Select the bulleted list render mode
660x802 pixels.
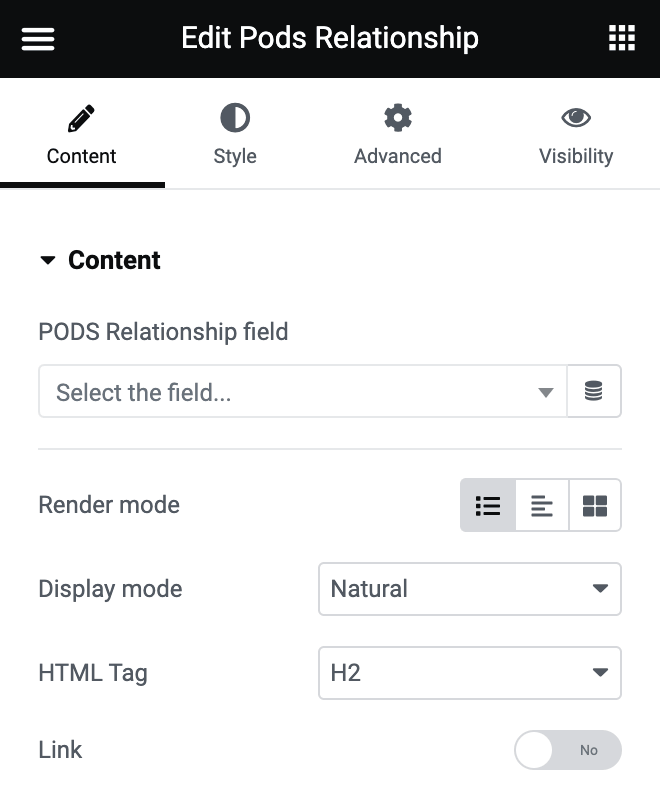[x=488, y=505]
